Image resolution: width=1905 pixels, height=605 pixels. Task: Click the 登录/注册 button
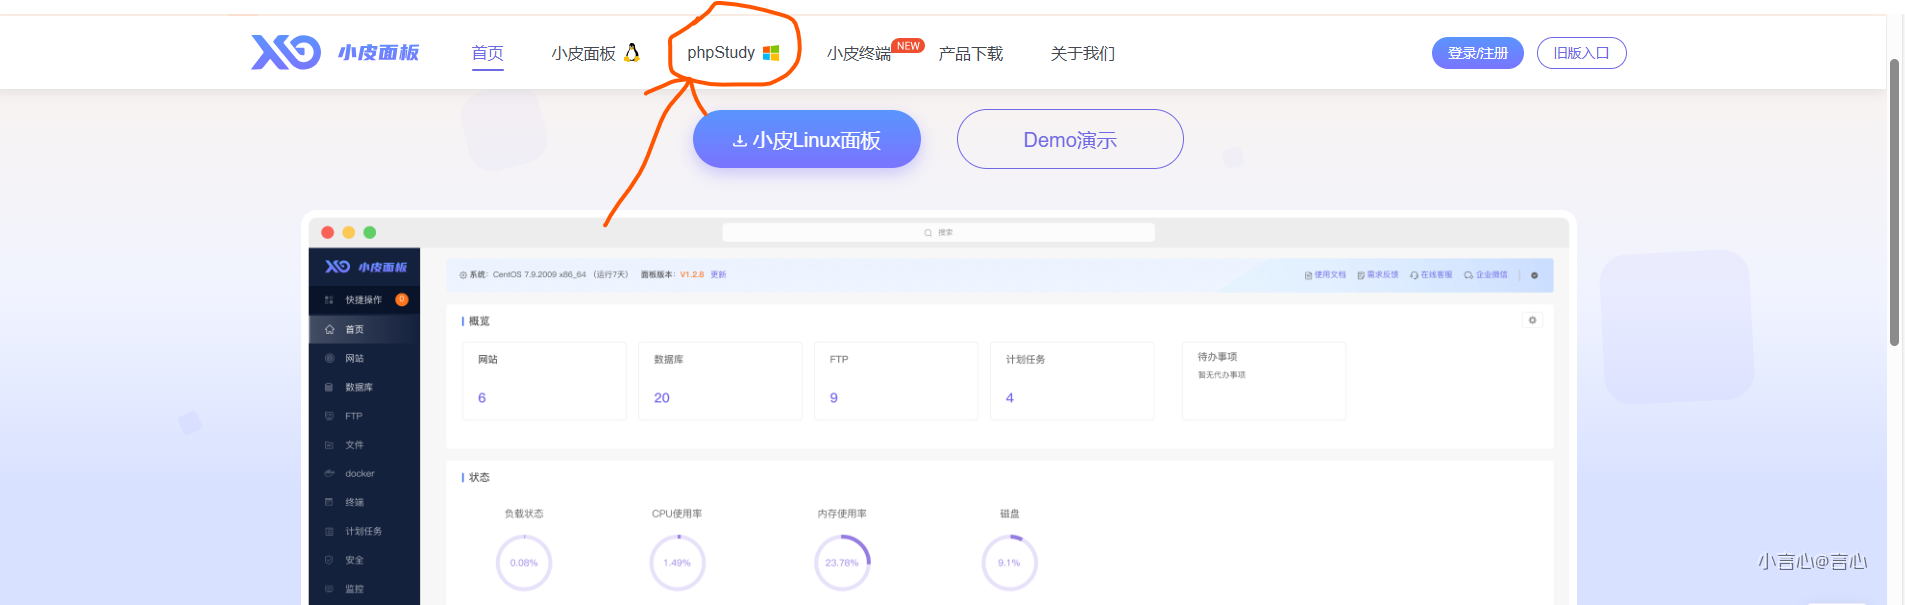tap(1477, 53)
